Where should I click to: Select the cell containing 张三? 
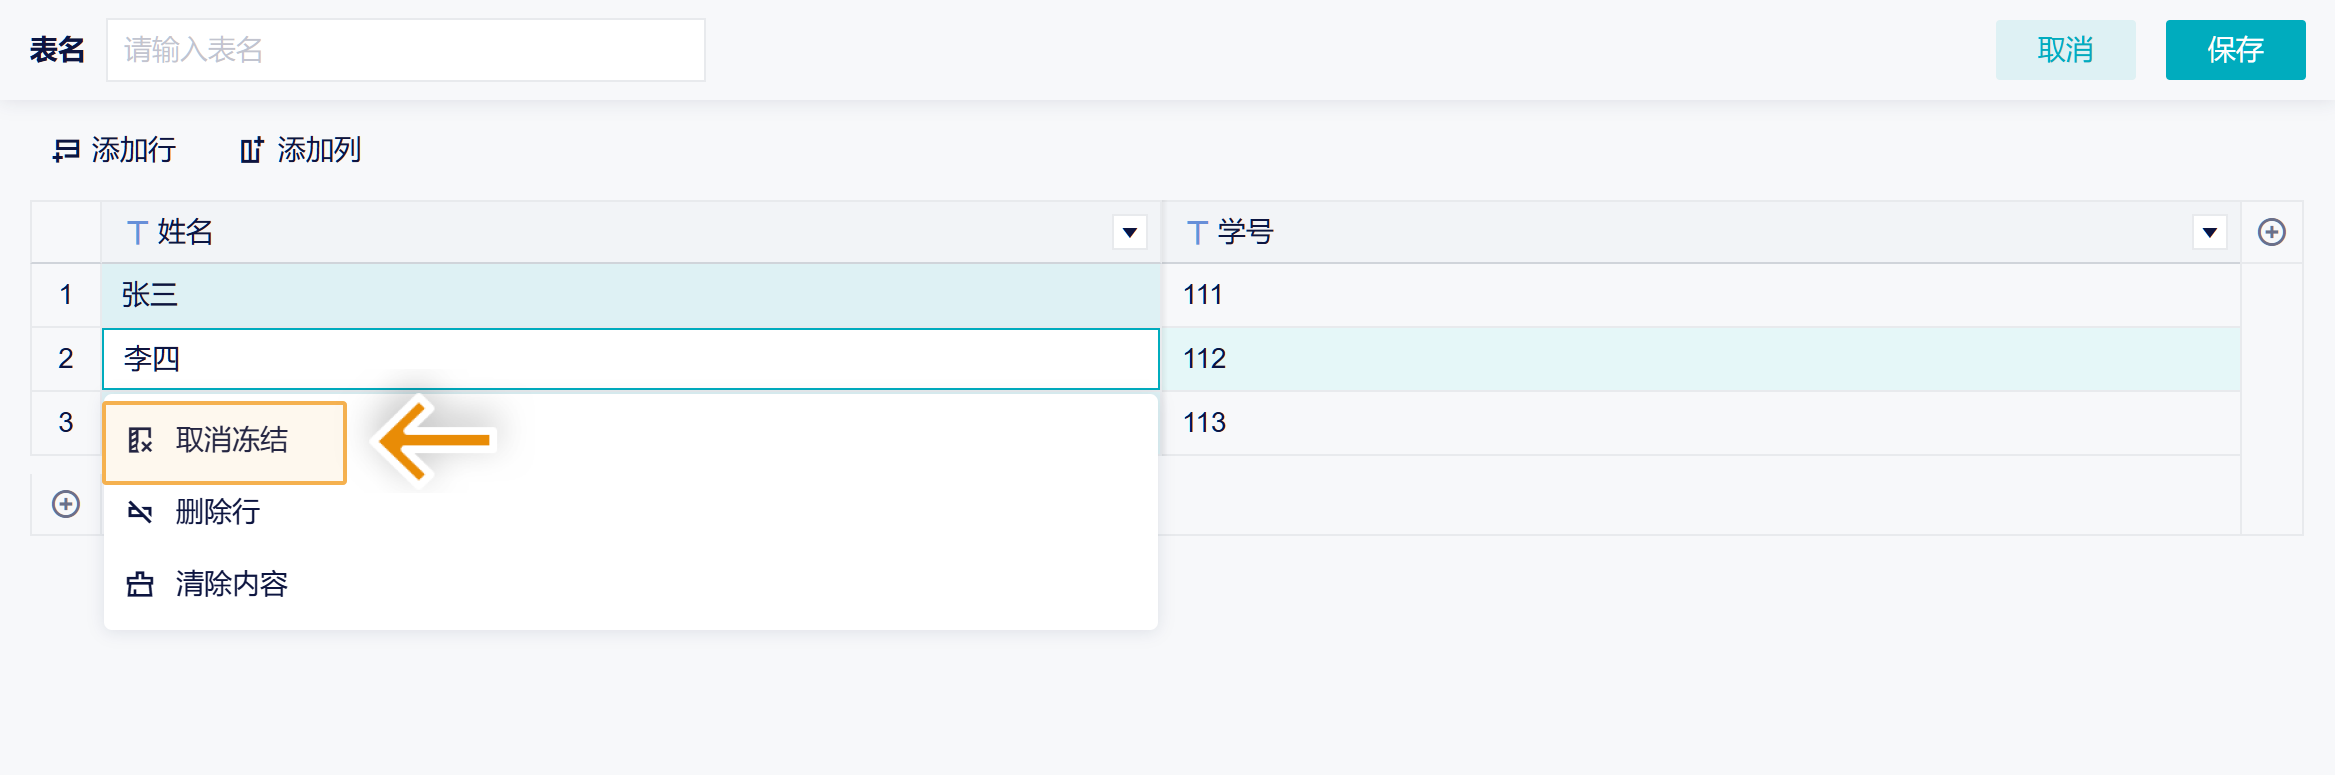[630, 295]
